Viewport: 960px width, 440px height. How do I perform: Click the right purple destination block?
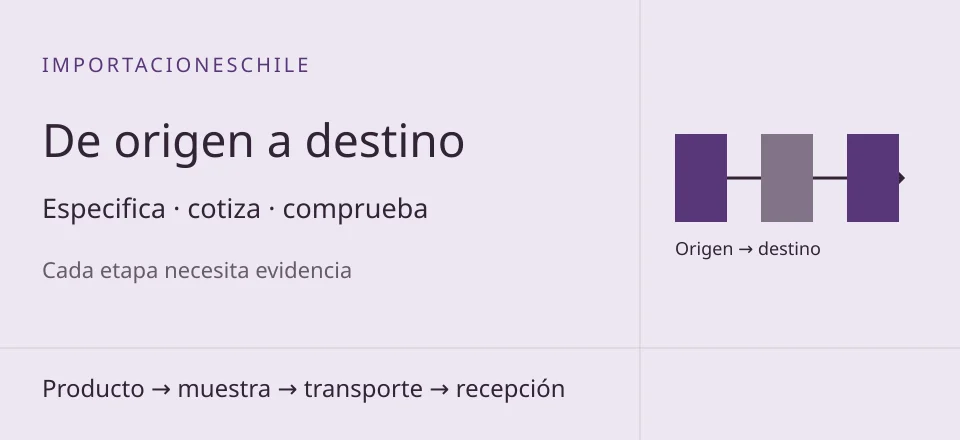coord(872,178)
